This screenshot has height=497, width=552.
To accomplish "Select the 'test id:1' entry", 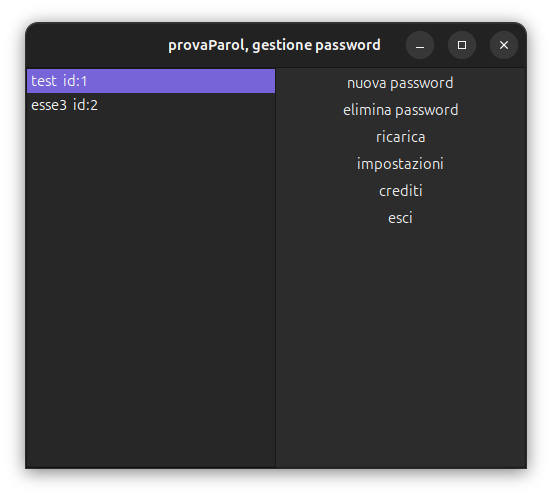I will (151, 81).
